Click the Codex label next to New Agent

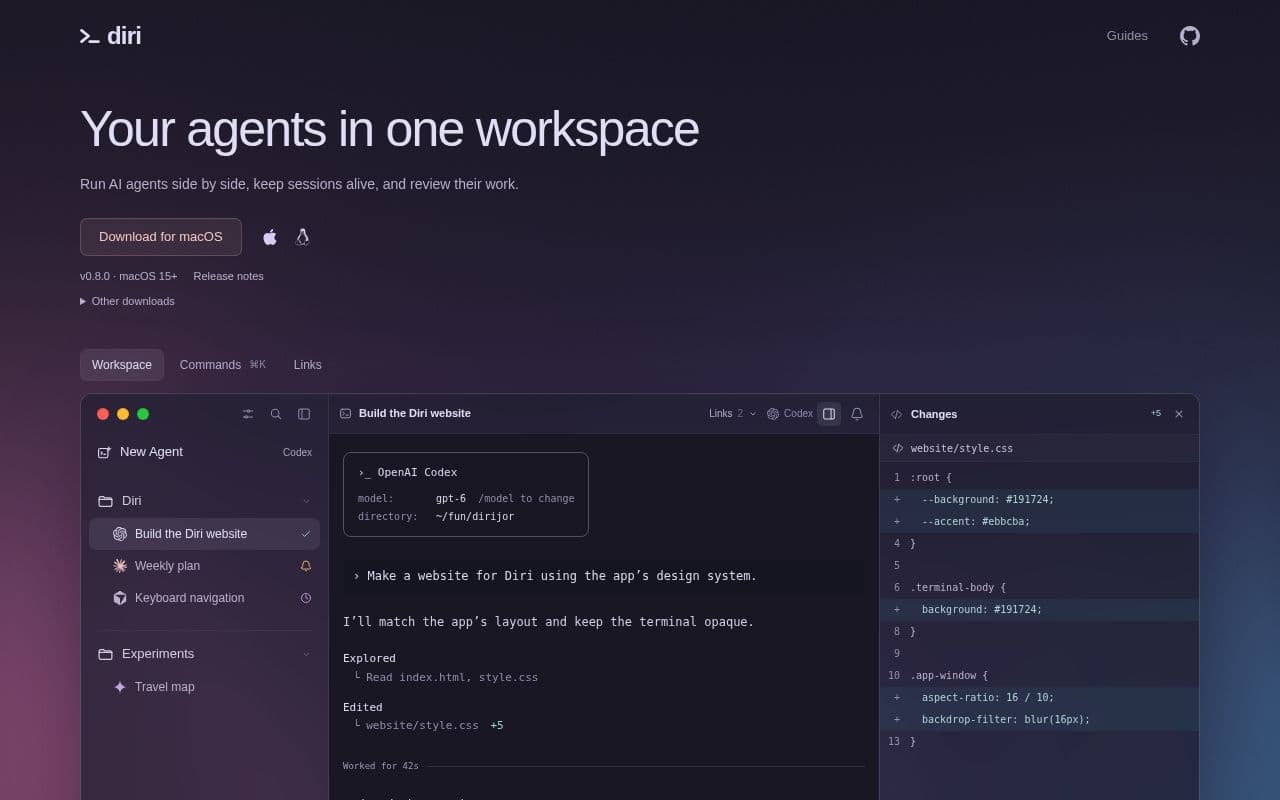click(297, 452)
